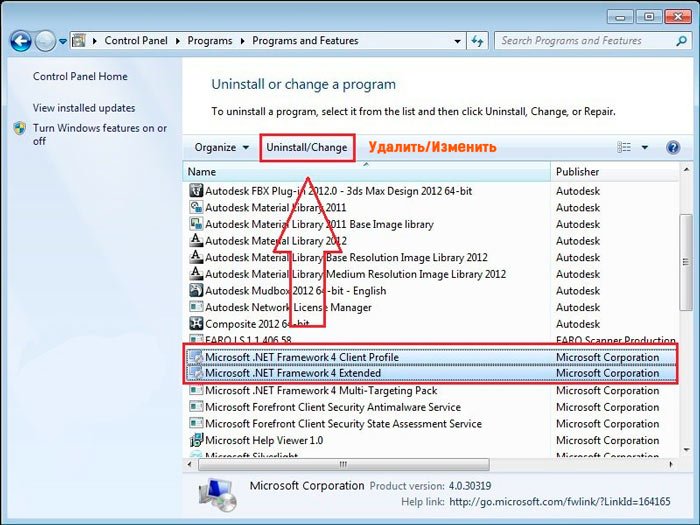Select Microsoft Help Viewer 1.0 entry

click(264, 441)
